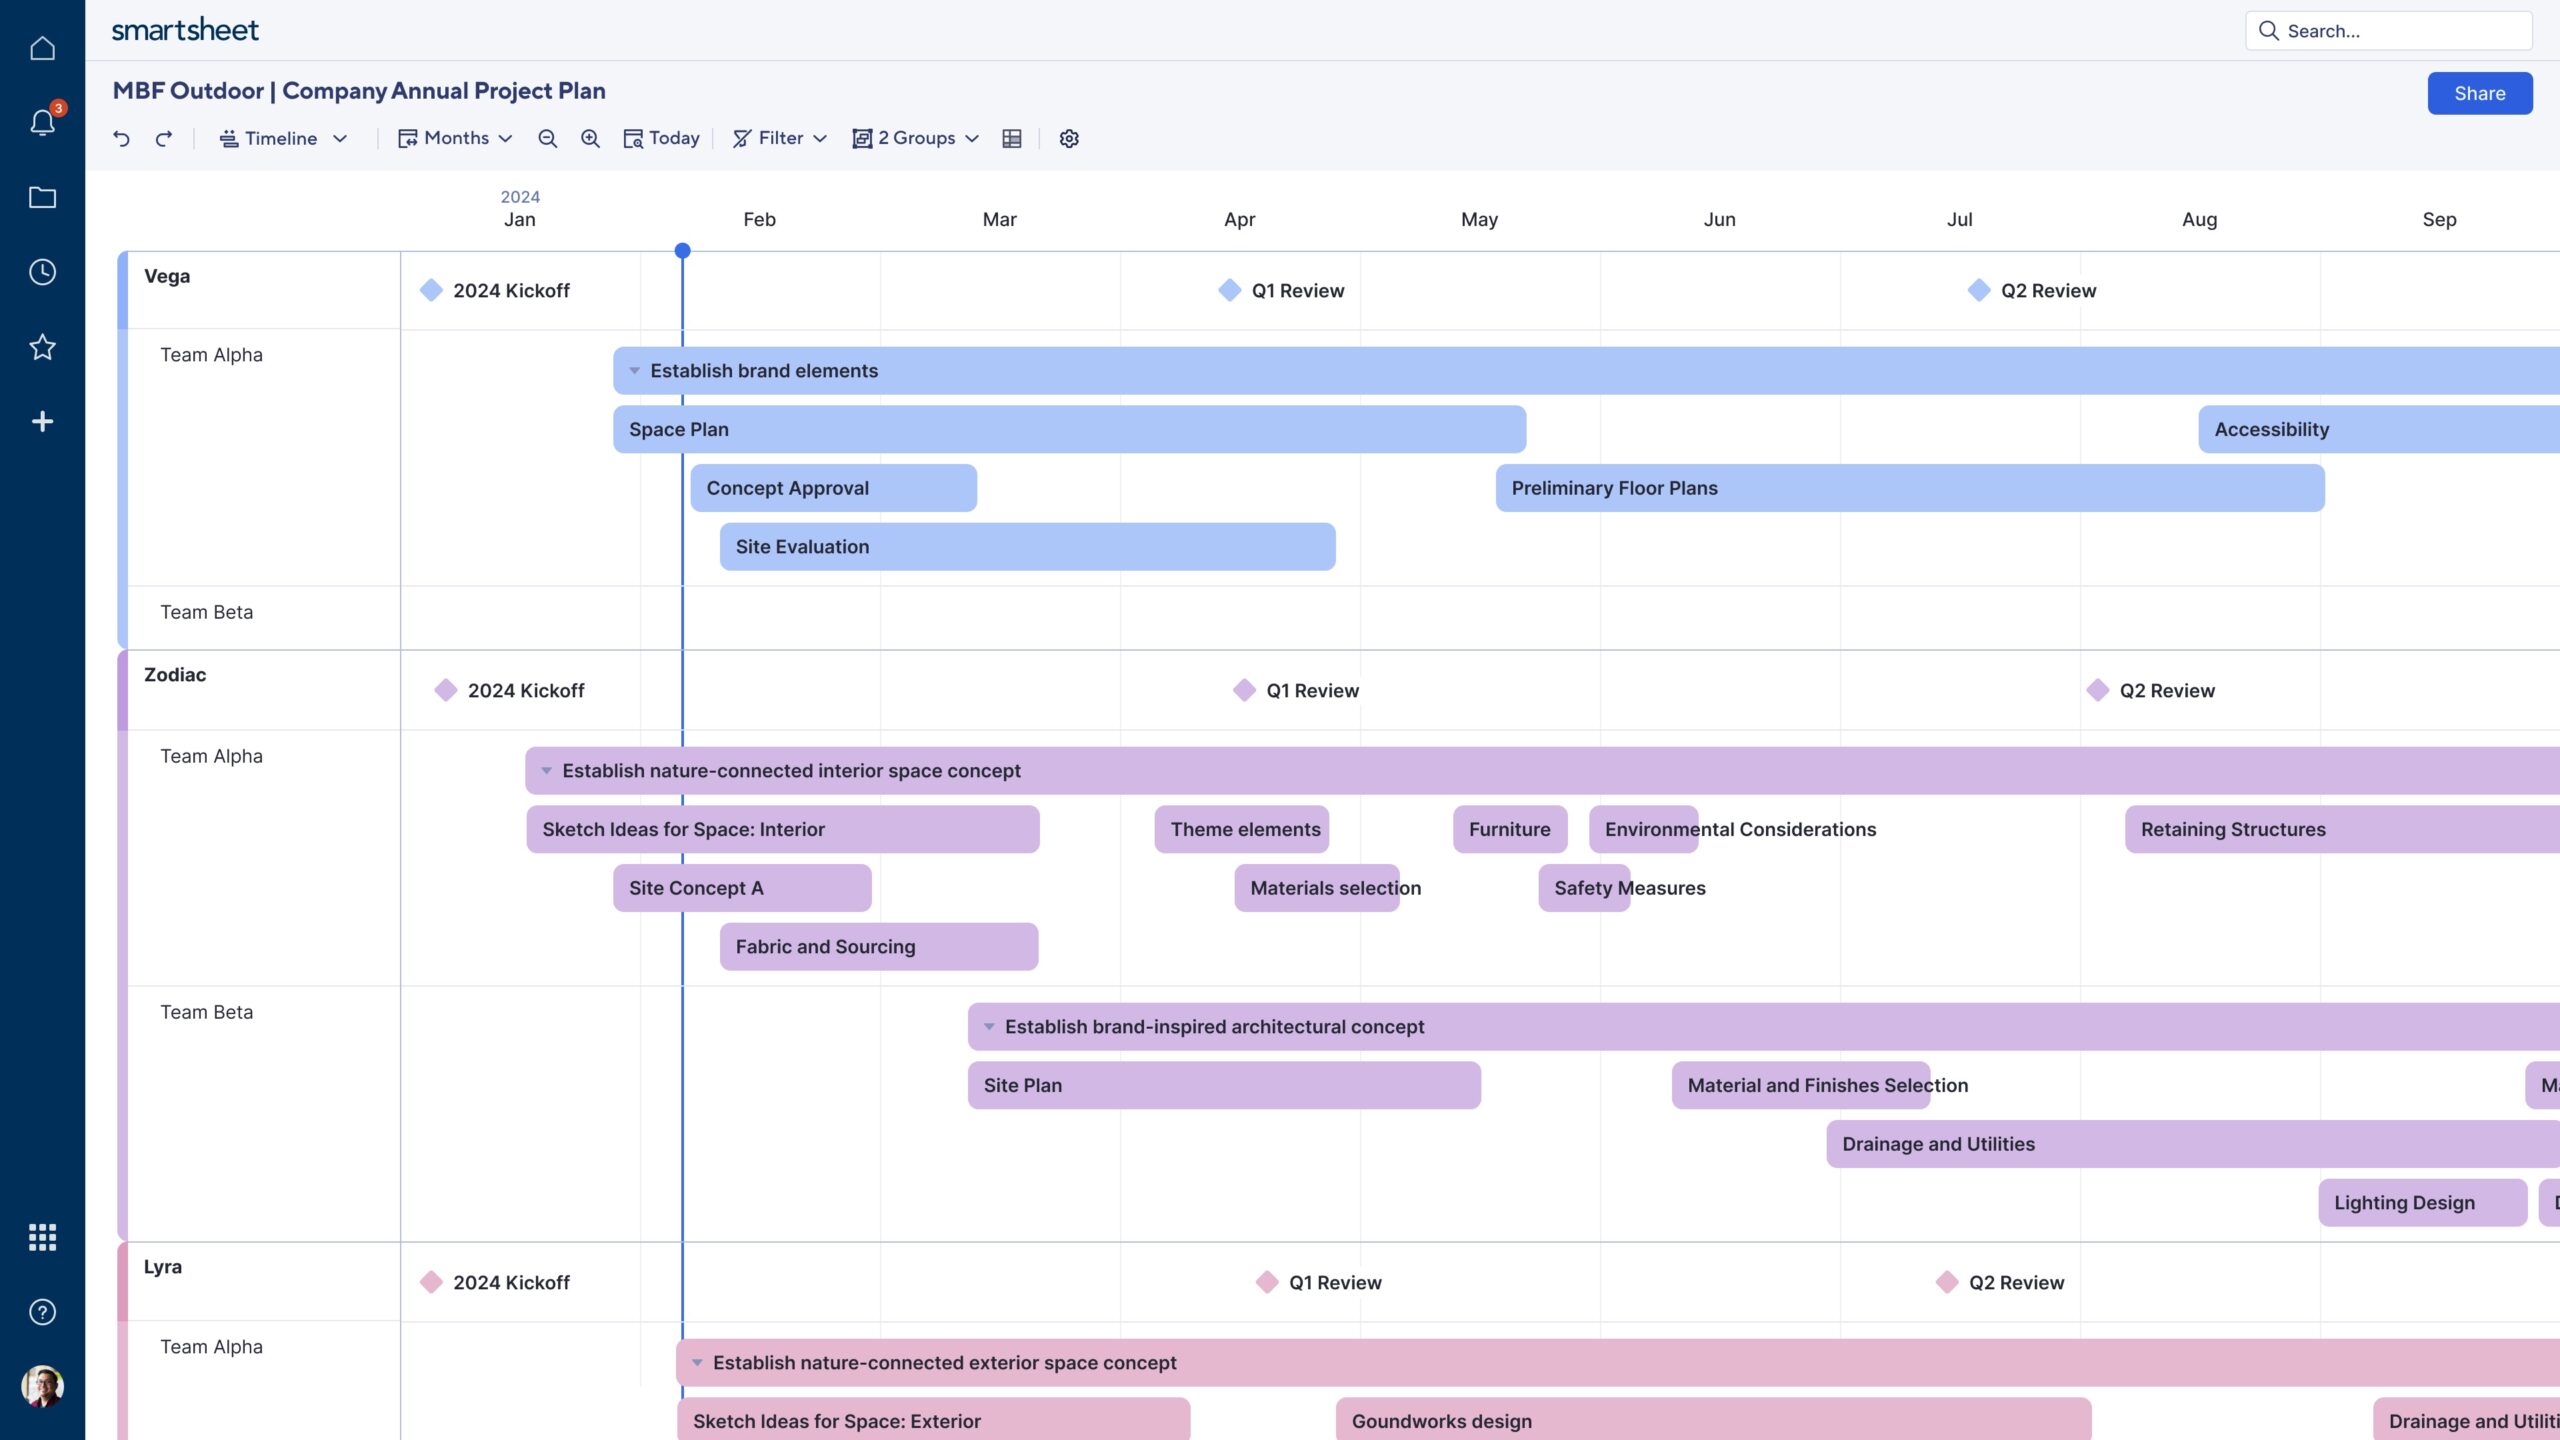Open the 2 Groups grouping dropdown
The image size is (2560, 1440).
point(914,138)
